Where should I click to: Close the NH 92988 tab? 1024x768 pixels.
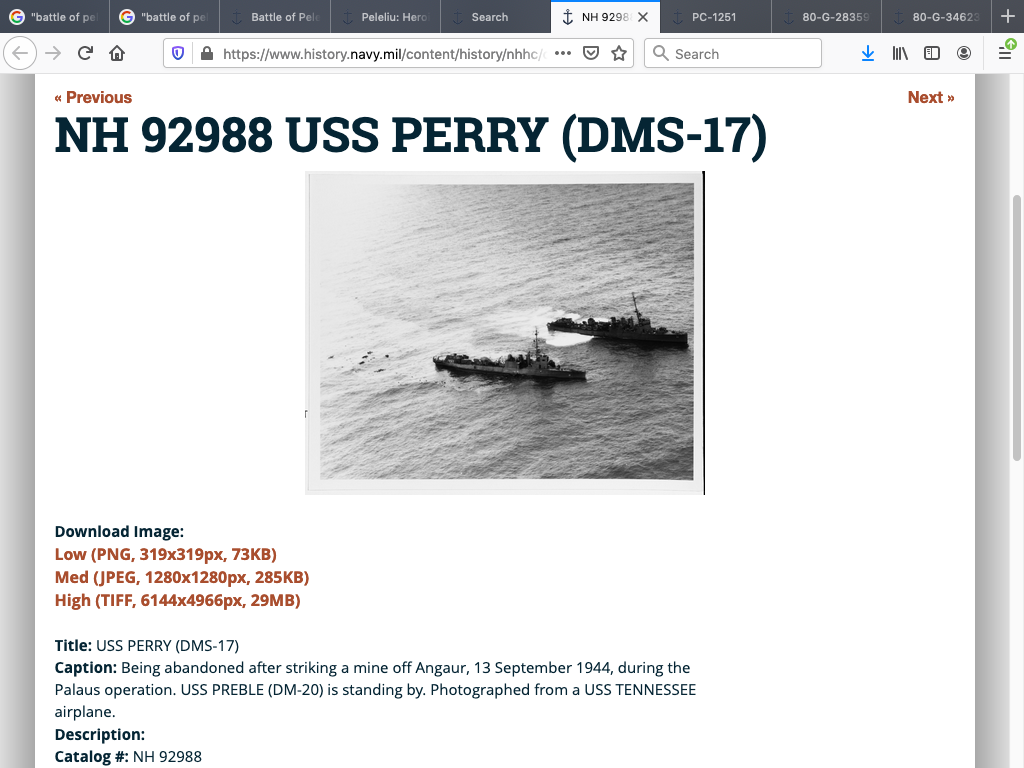point(643,17)
